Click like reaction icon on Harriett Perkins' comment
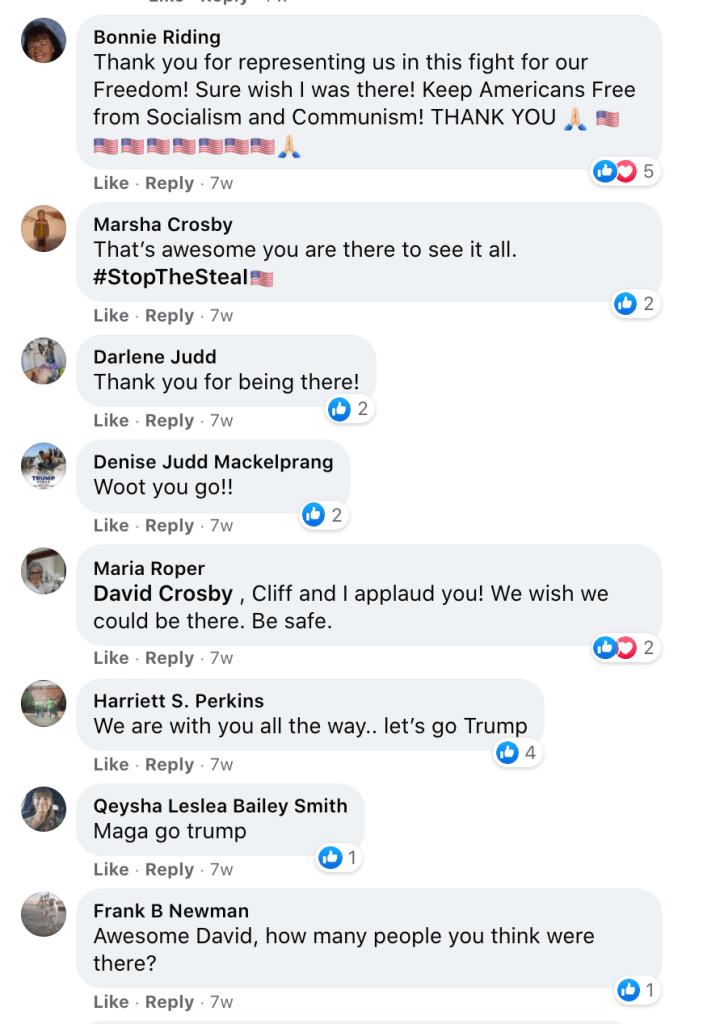 point(508,752)
